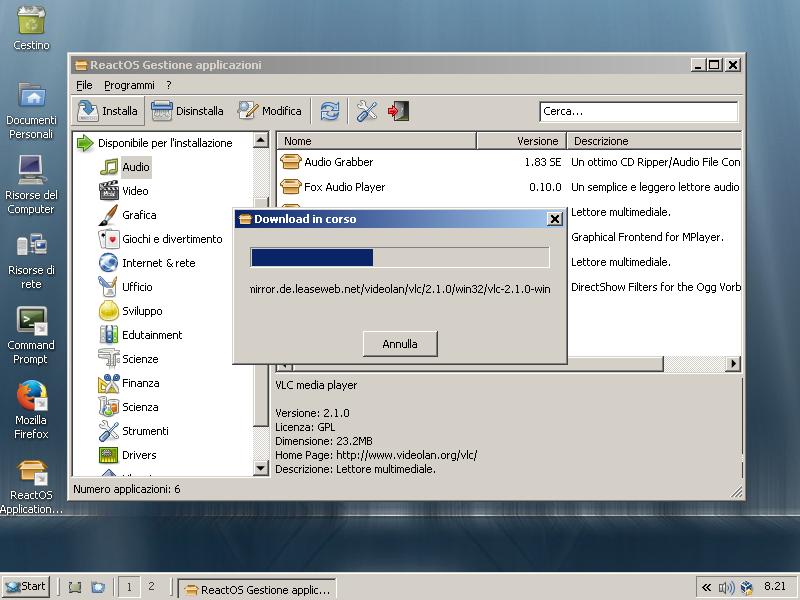Click the Modifica toolbar button
Image resolution: width=800 pixels, height=600 pixels.
tap(269, 111)
